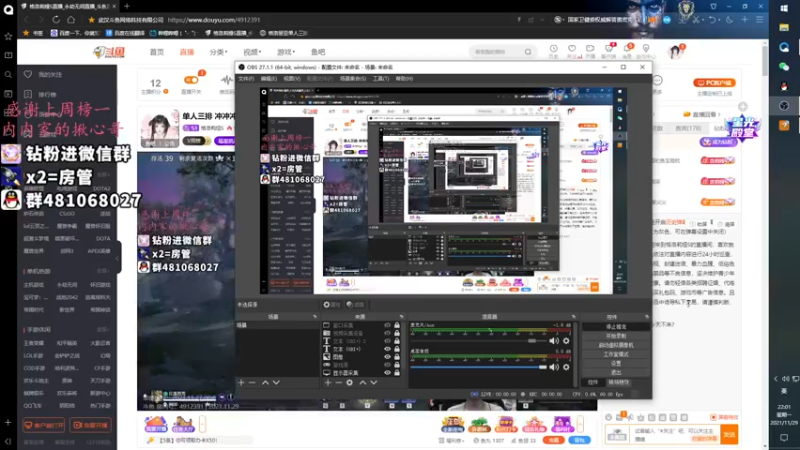Add a new scene with plus icon
The image size is (800, 450).
coord(241,382)
